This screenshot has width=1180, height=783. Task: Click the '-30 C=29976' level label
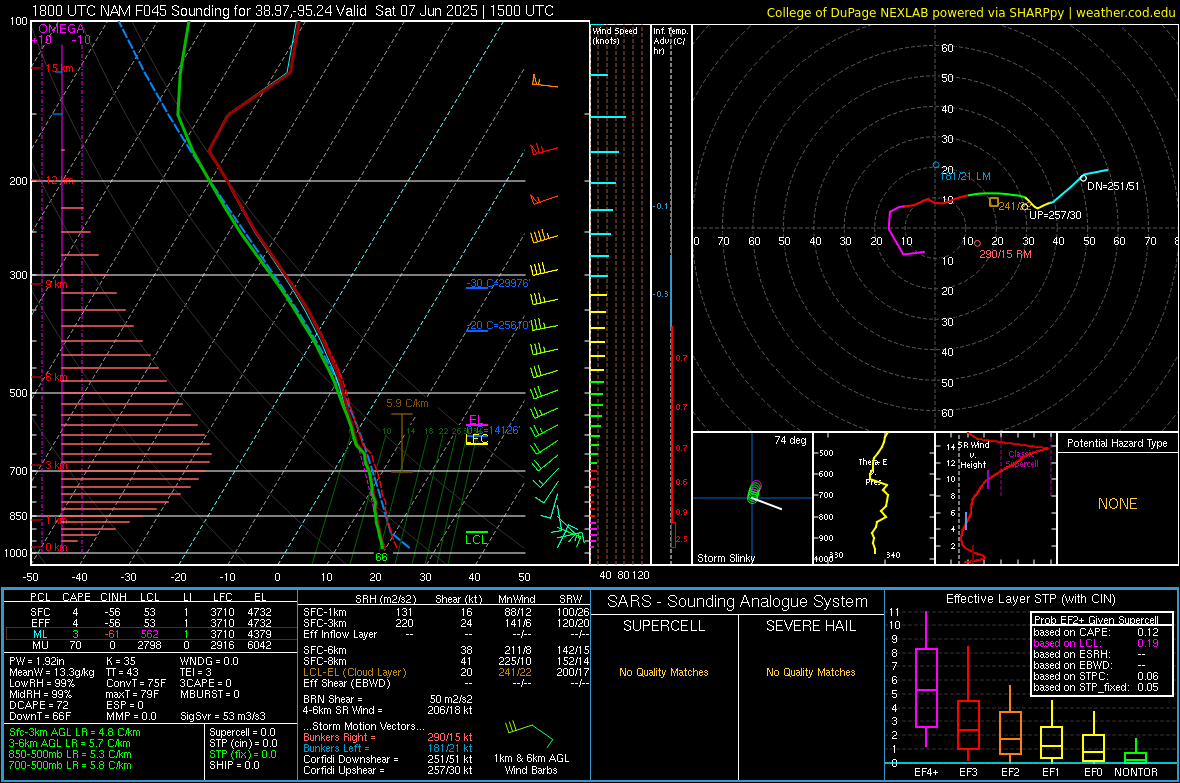coord(497,283)
